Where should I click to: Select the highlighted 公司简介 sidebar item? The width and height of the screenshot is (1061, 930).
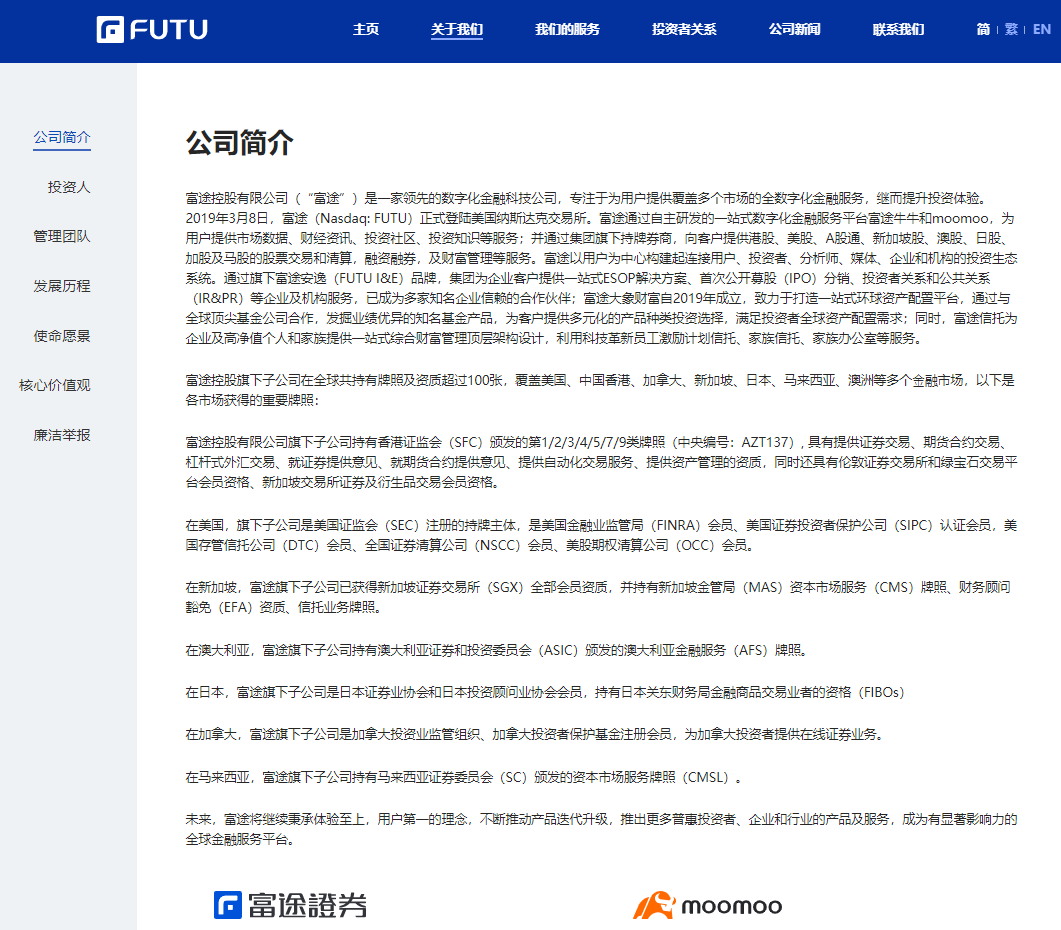[61, 136]
